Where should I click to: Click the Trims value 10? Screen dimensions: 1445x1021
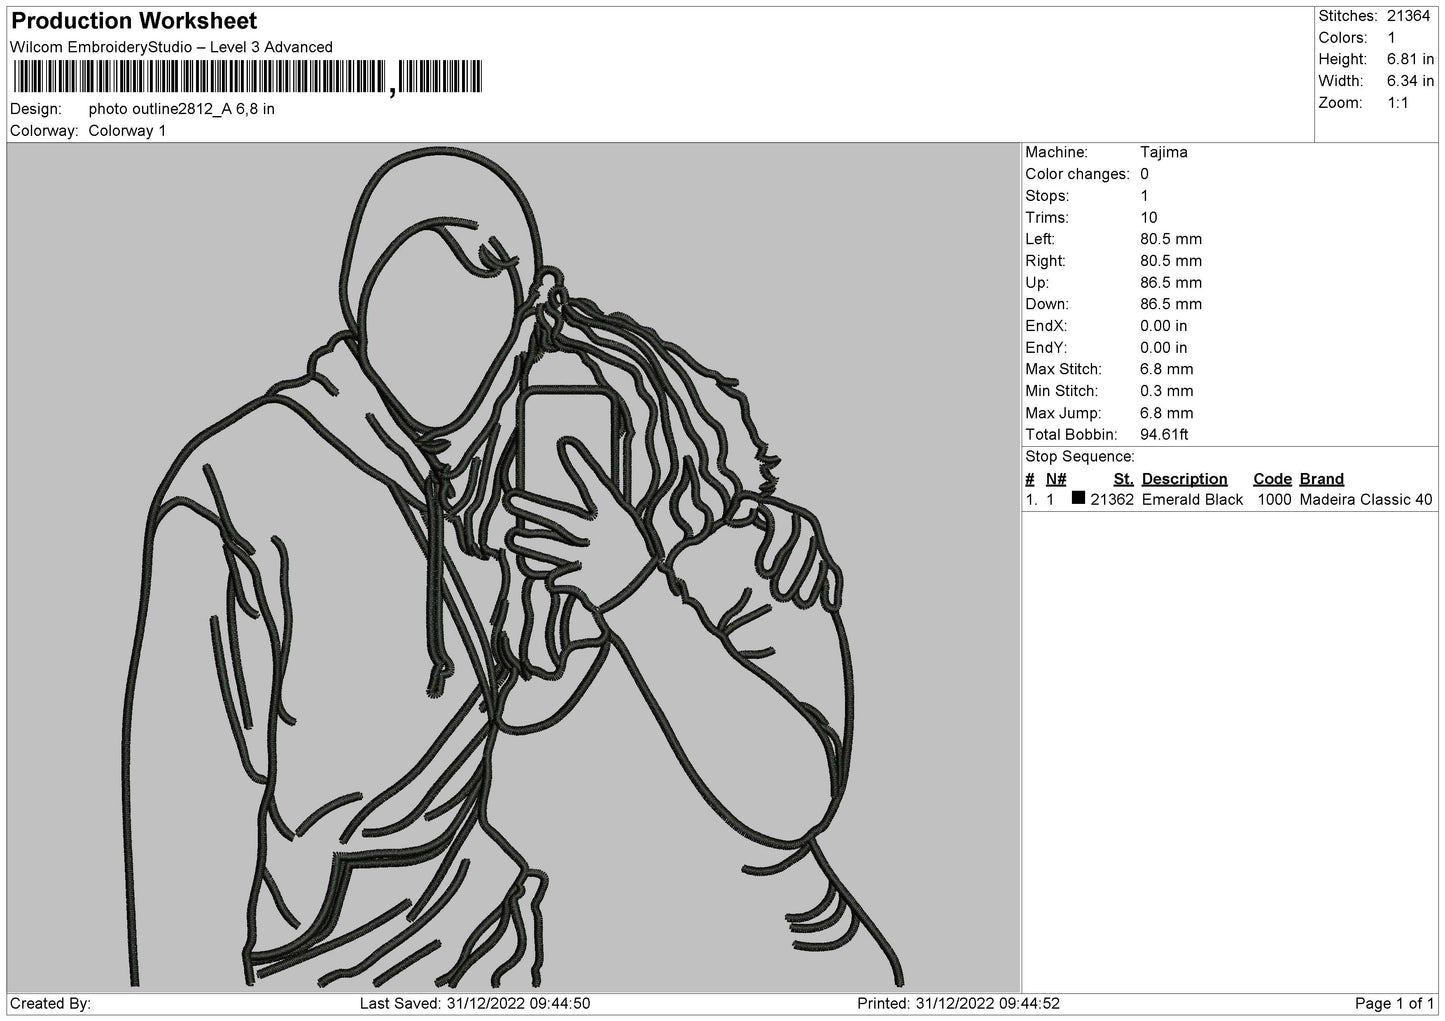(1149, 218)
